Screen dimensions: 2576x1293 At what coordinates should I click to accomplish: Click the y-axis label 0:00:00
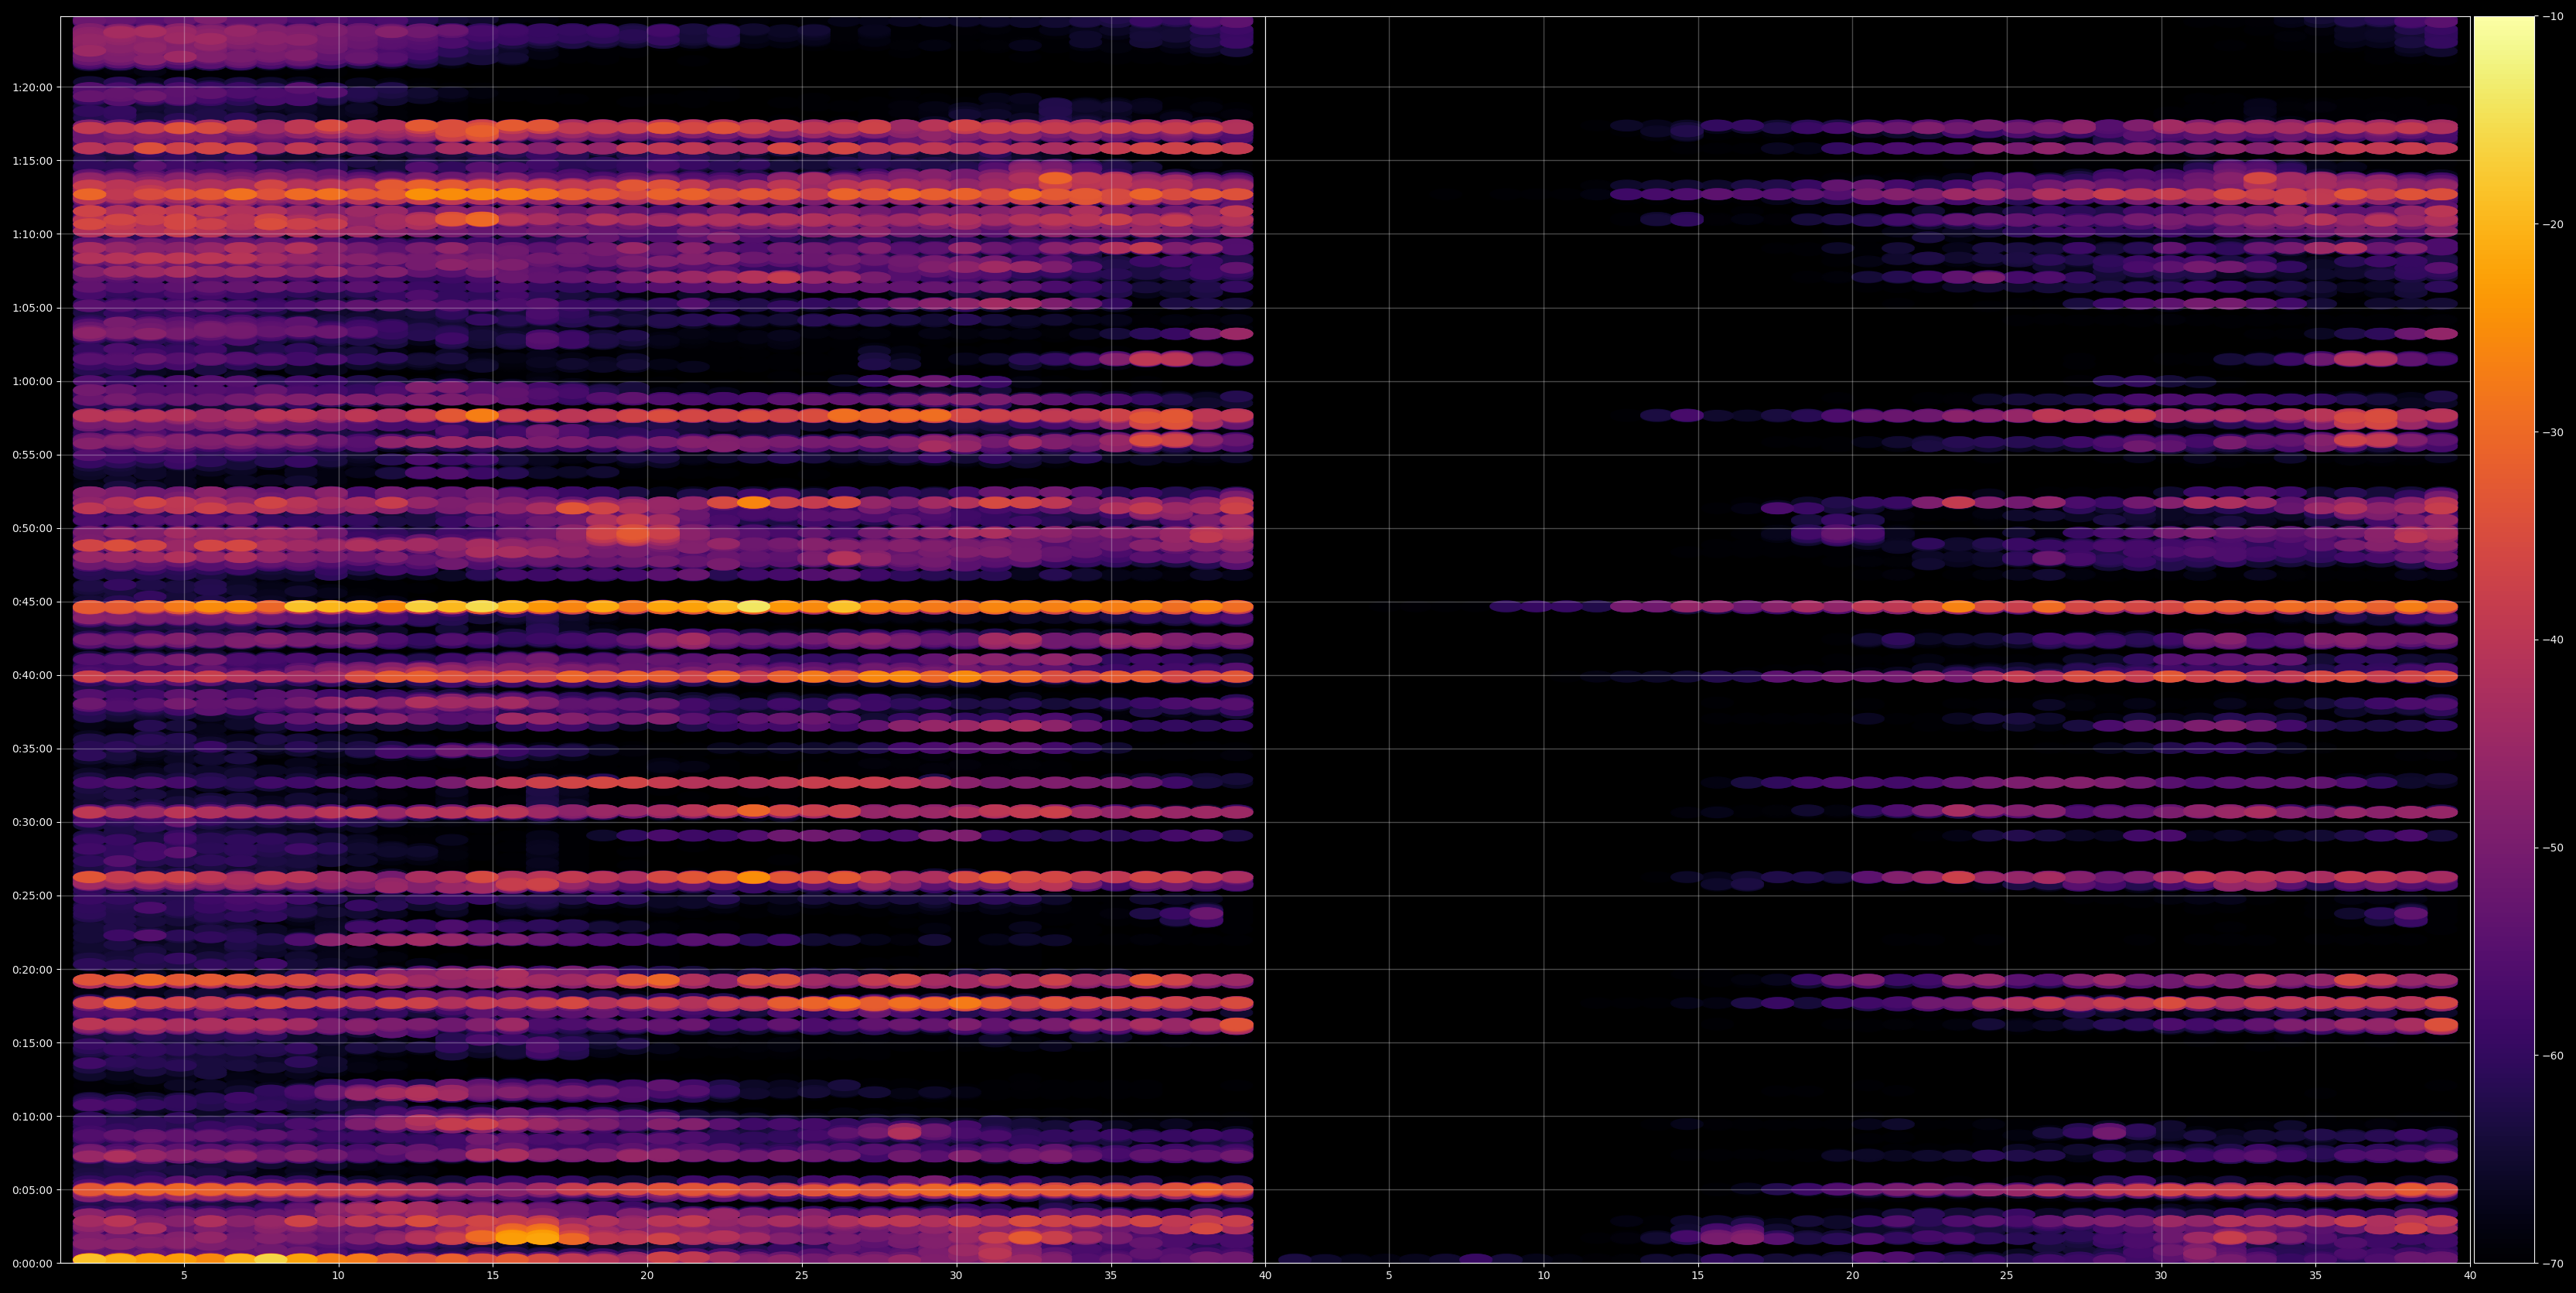pyautogui.click(x=32, y=1264)
